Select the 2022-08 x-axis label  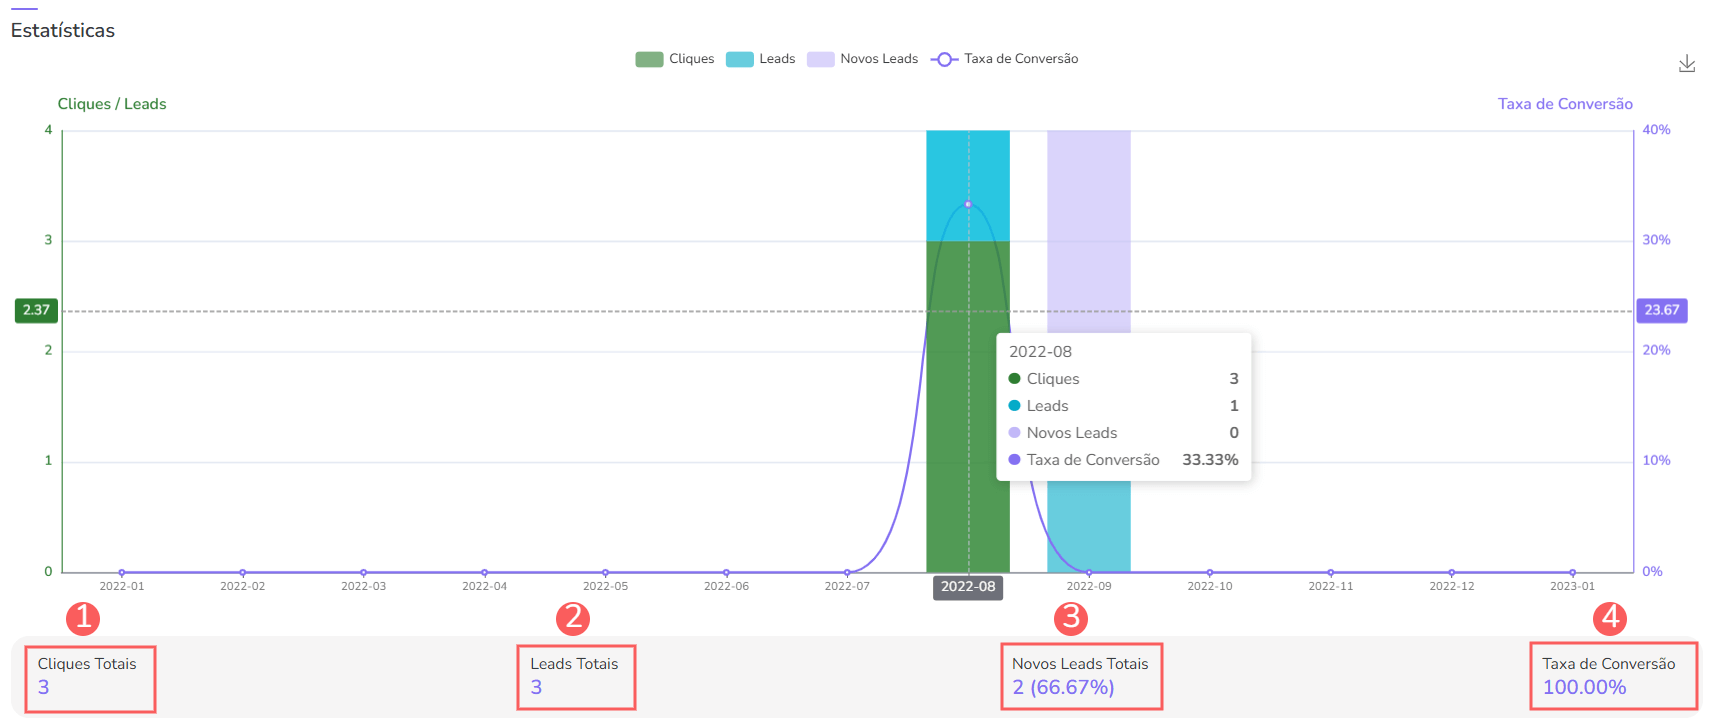pyautogui.click(x=967, y=587)
